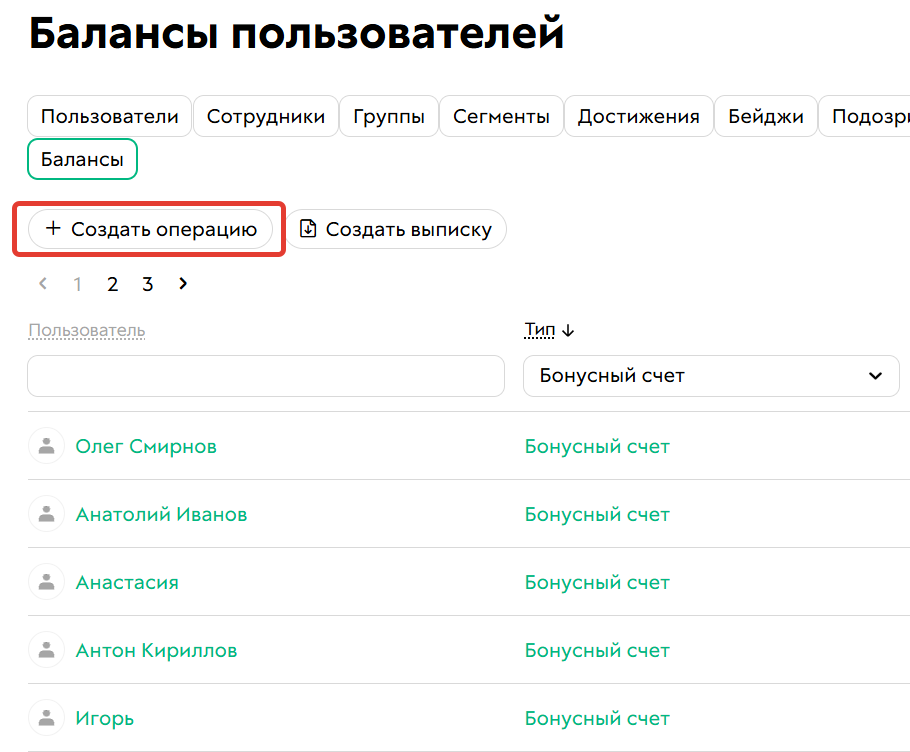Click the avatar icon beside Олег Смирнов
The image size is (910, 752).
(x=46, y=446)
